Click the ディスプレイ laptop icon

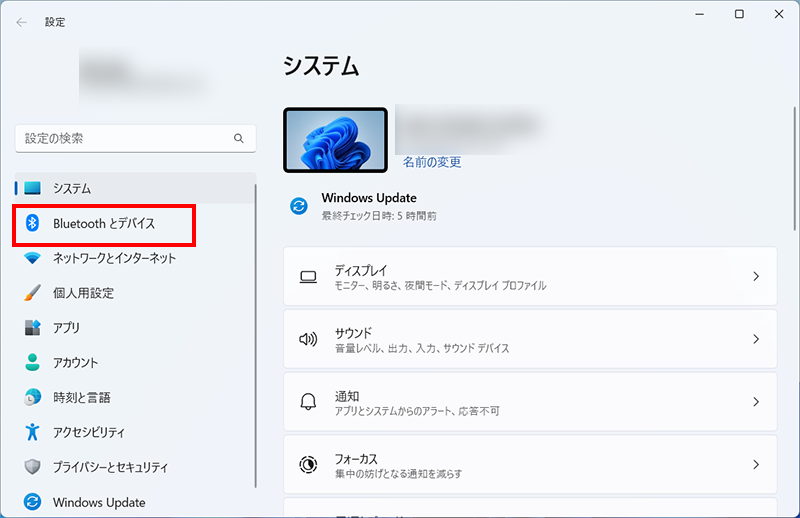coord(308,277)
